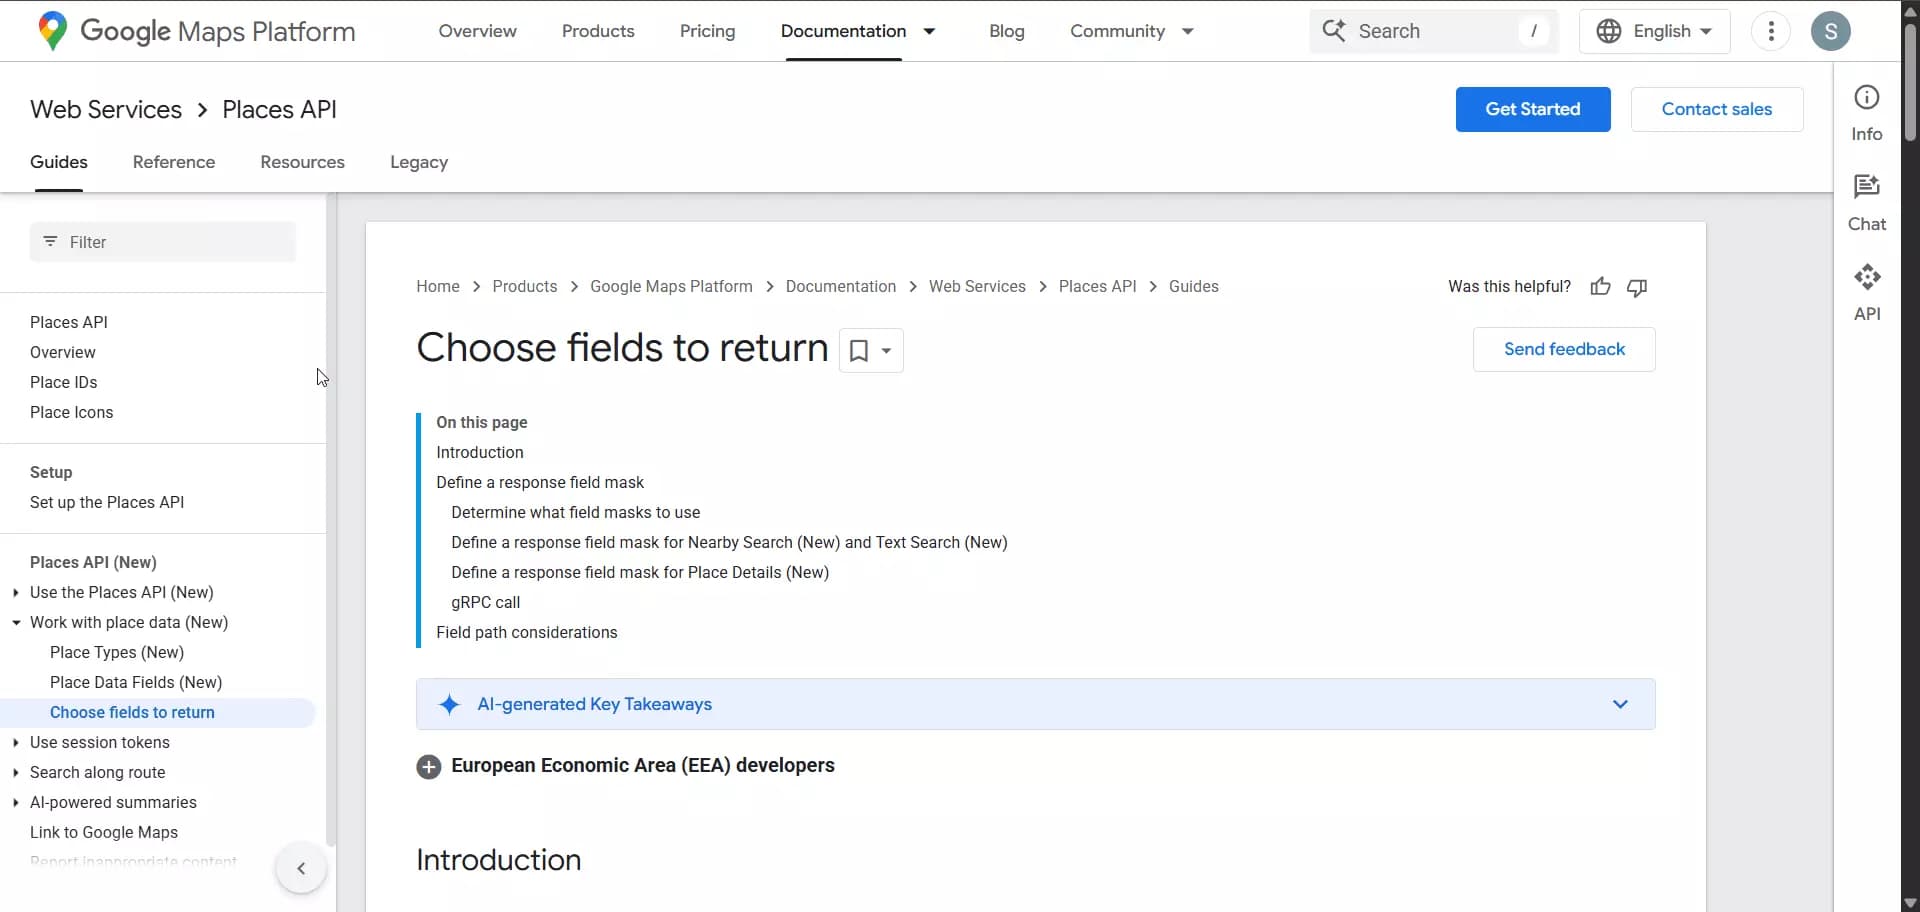Collapse the Work with place data (New) section
The image size is (1920, 912).
tap(16, 622)
